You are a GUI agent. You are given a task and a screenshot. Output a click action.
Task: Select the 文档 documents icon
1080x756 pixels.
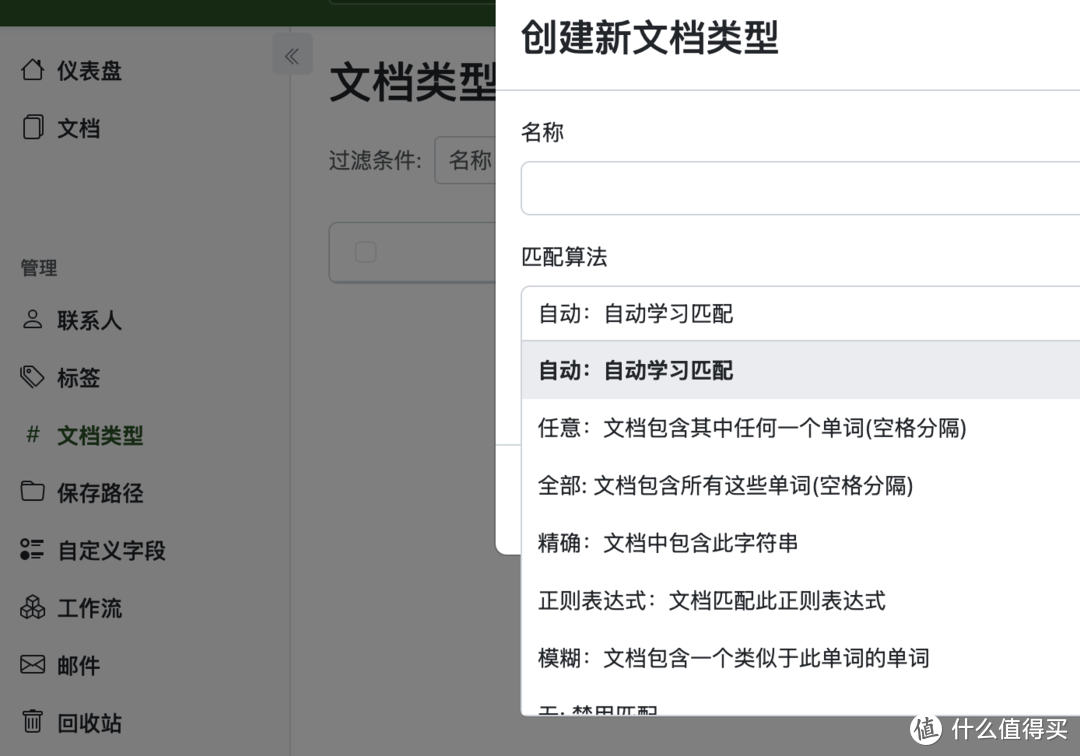coord(33,128)
